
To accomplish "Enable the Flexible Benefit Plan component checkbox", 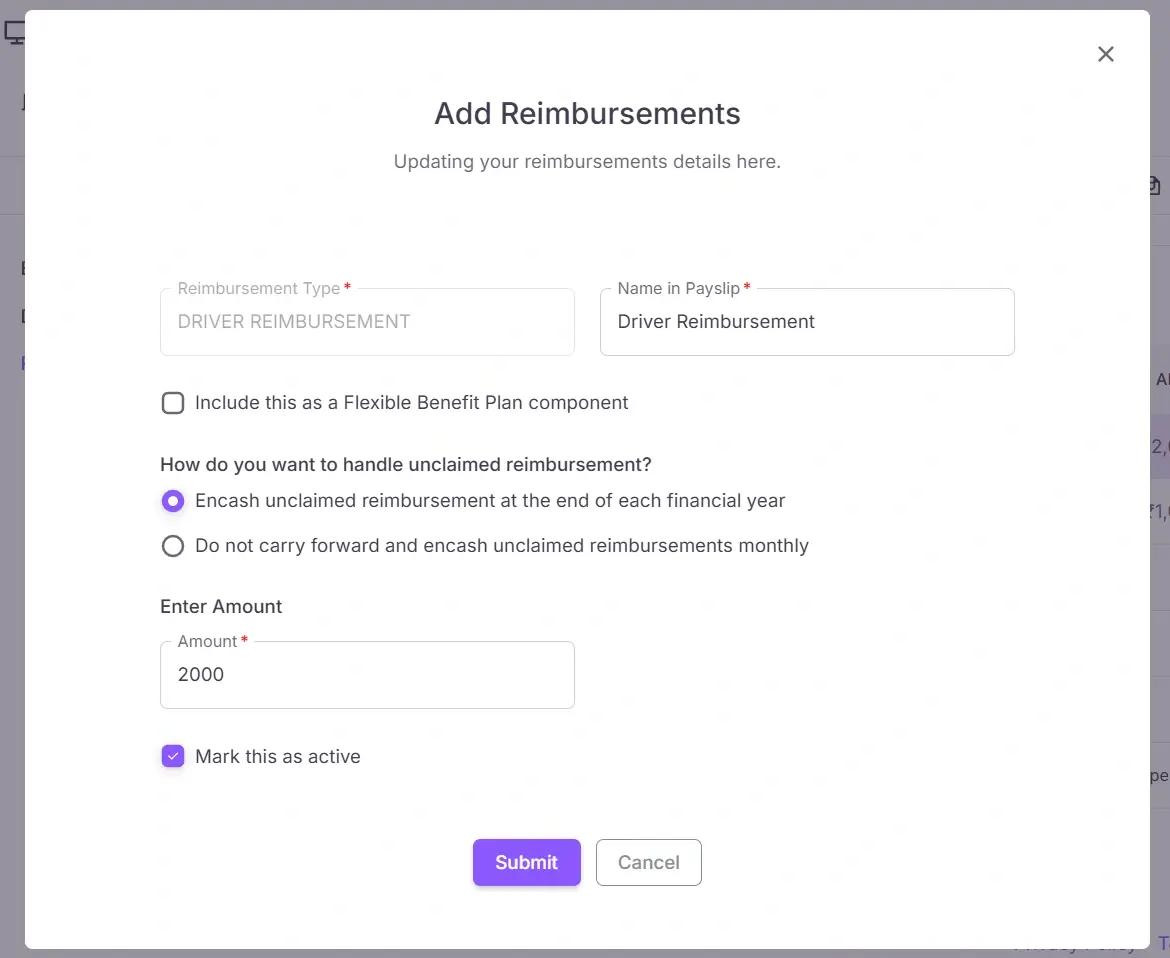I will tap(173, 402).
